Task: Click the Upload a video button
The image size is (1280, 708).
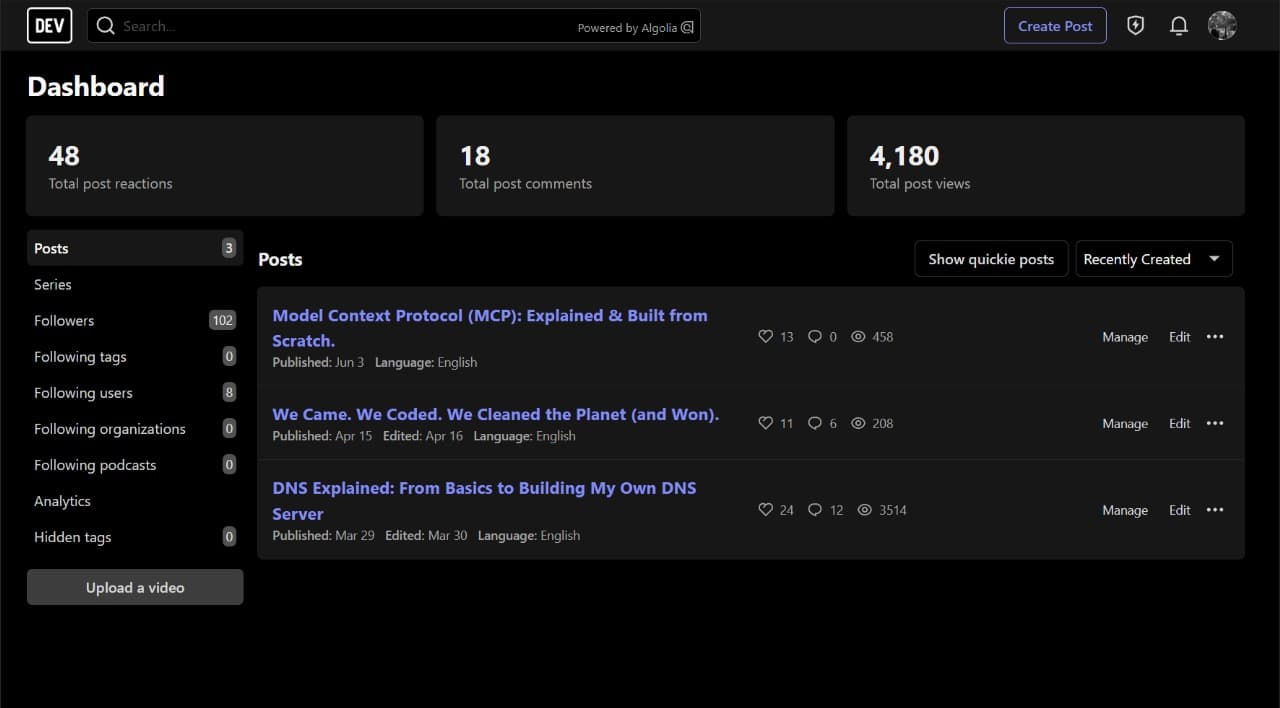Action: tap(135, 588)
